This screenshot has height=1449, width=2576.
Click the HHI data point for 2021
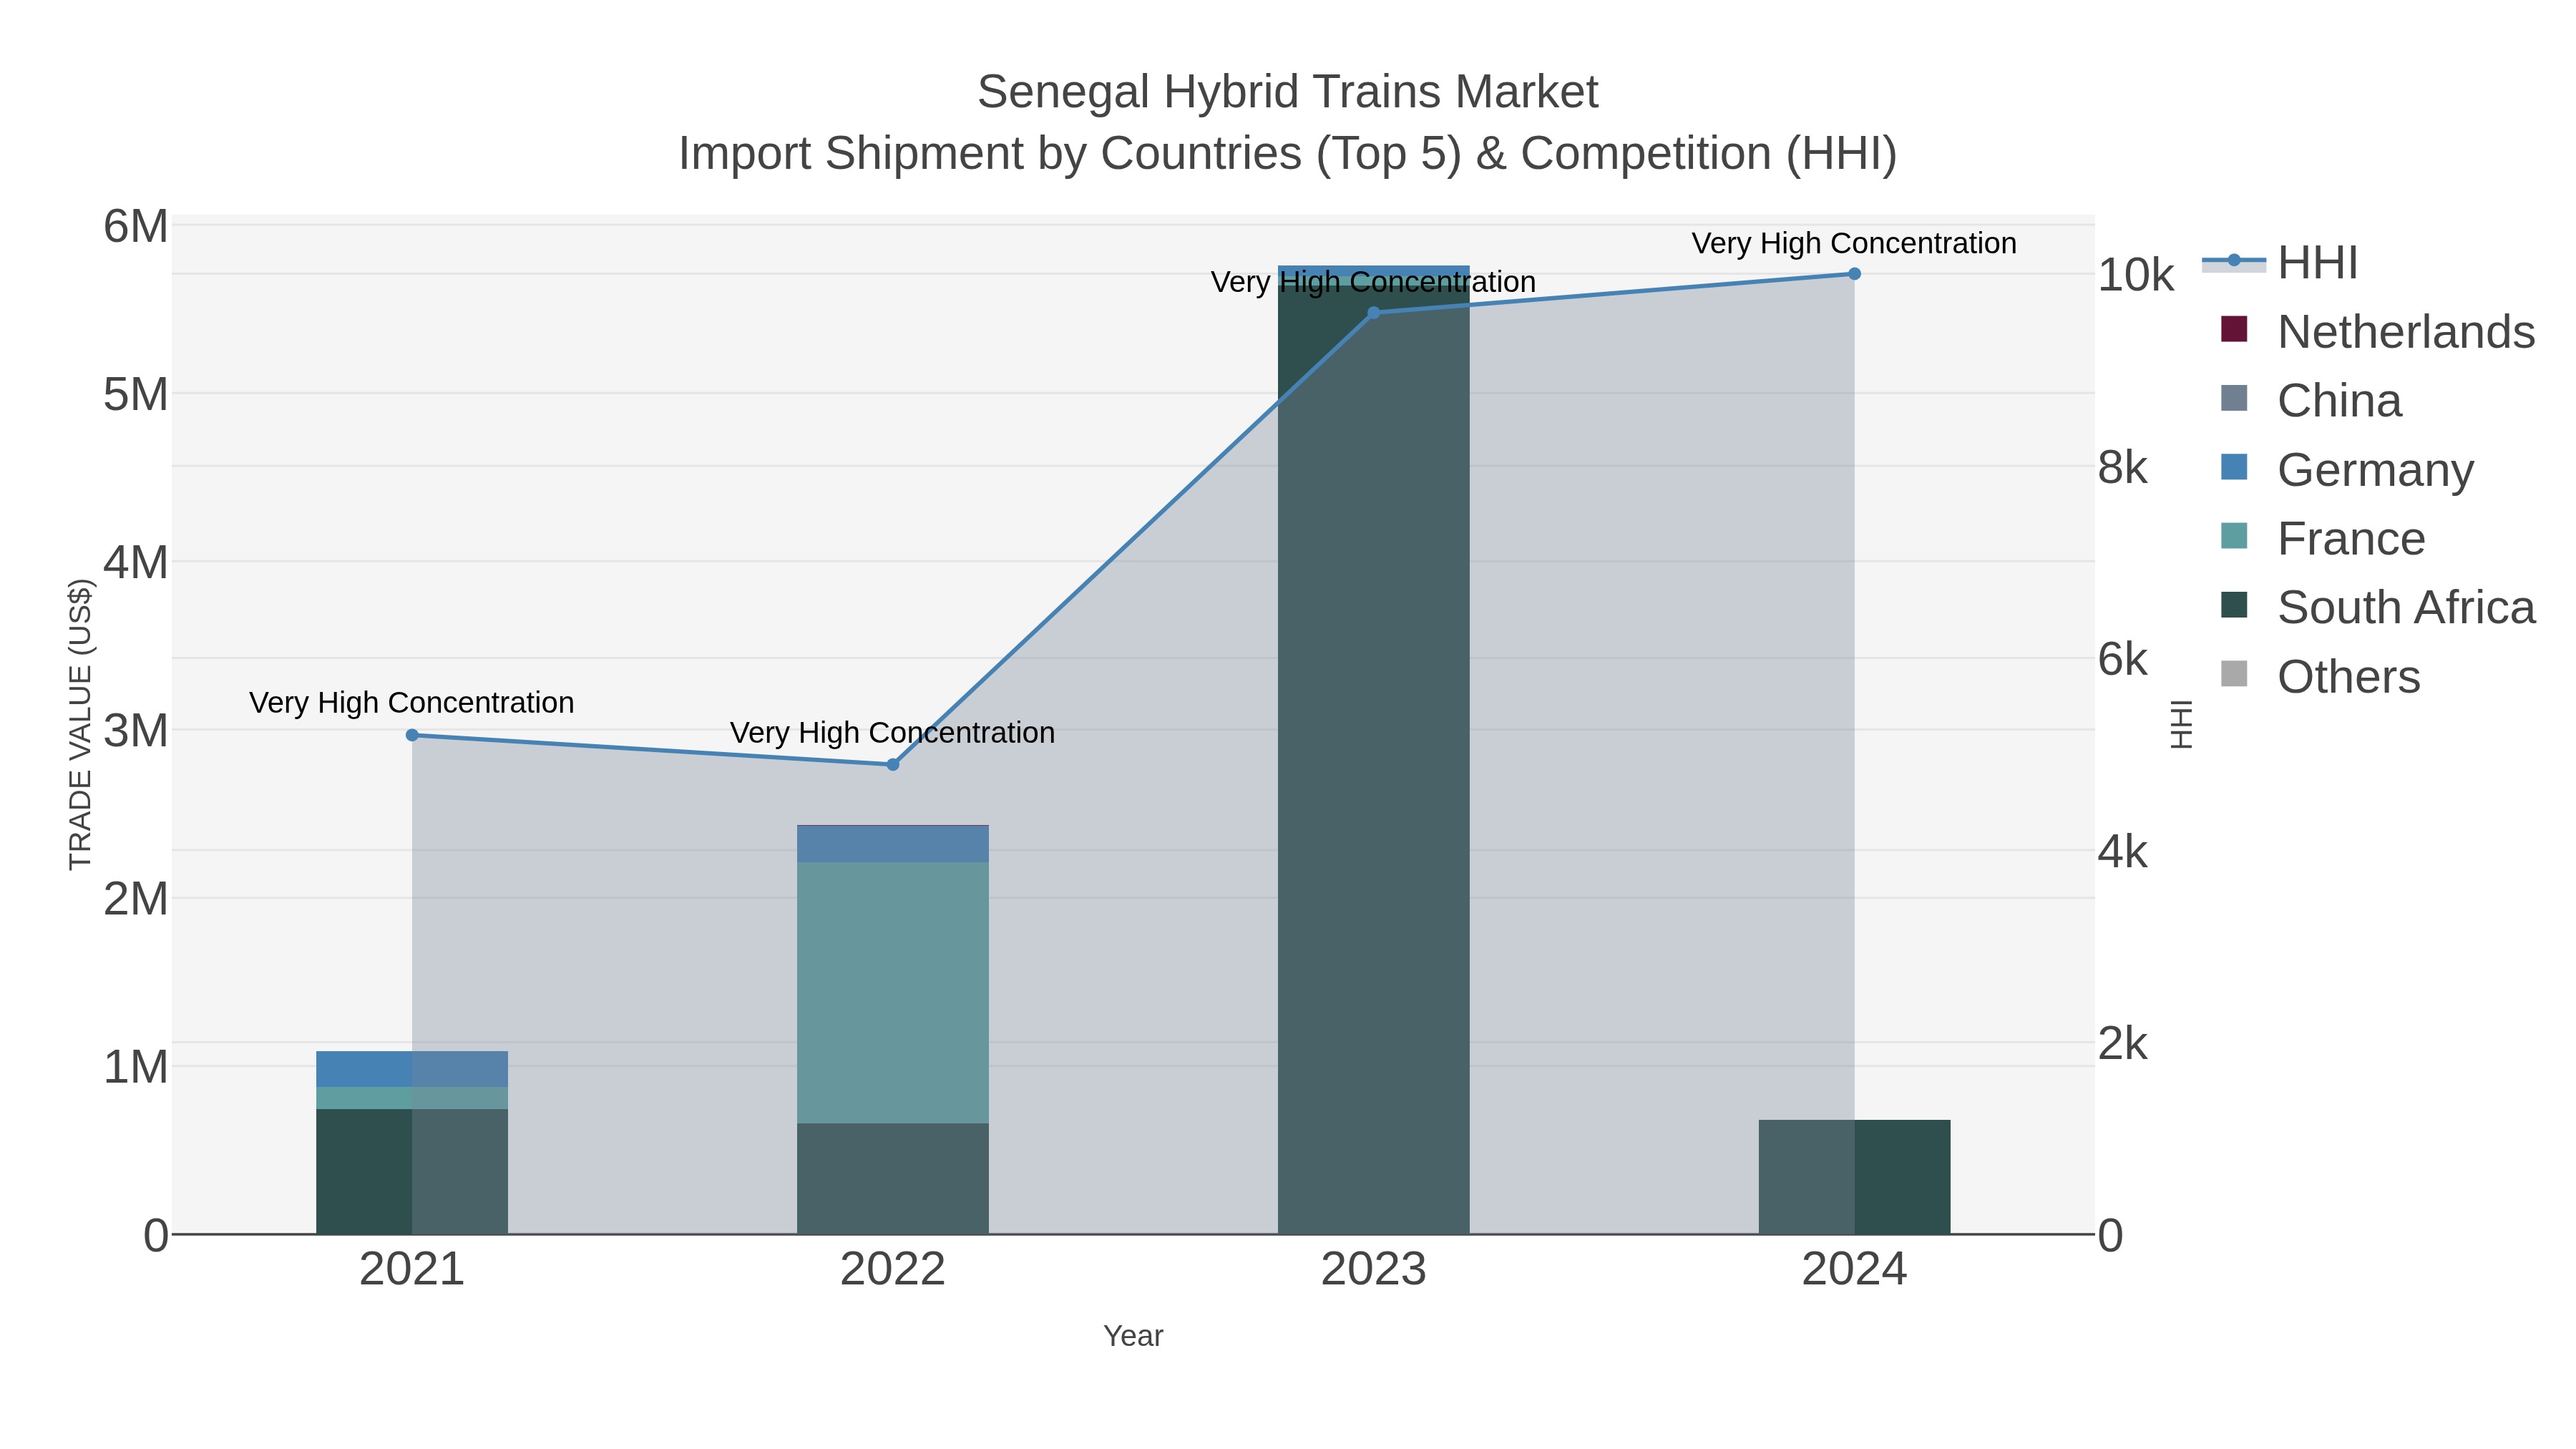click(412, 735)
